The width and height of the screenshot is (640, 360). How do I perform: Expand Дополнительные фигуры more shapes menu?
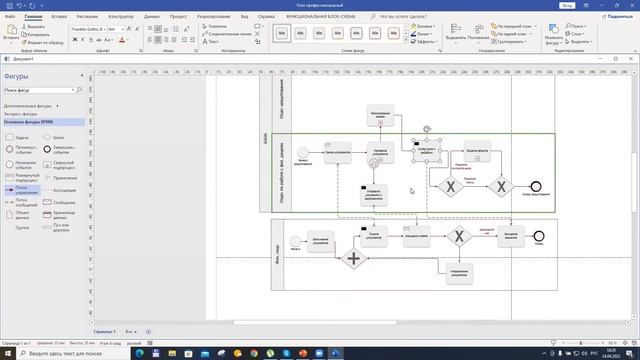31,106
